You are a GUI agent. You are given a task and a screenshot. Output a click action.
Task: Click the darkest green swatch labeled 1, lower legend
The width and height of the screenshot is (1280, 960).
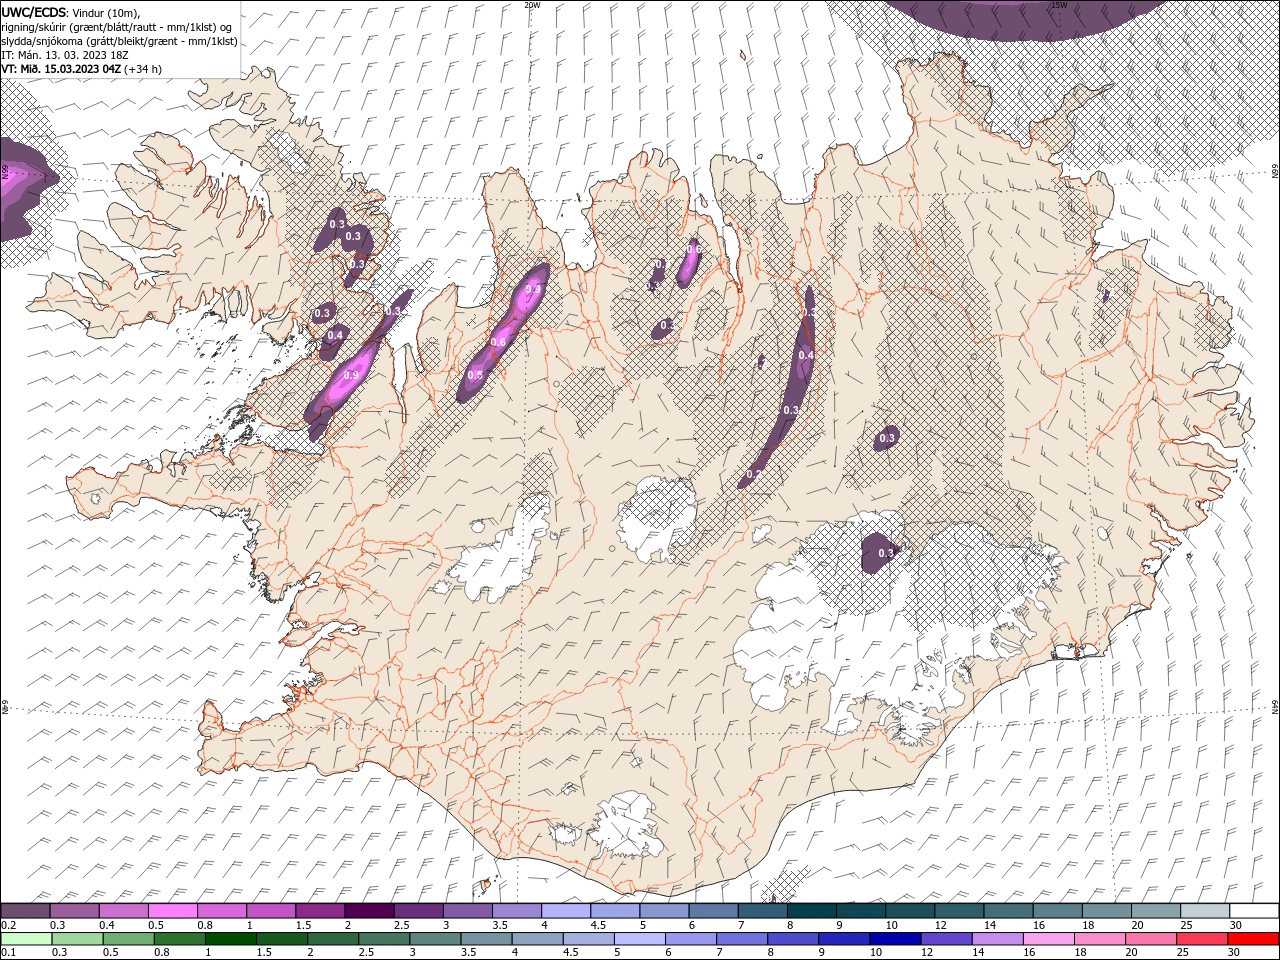tap(231, 939)
